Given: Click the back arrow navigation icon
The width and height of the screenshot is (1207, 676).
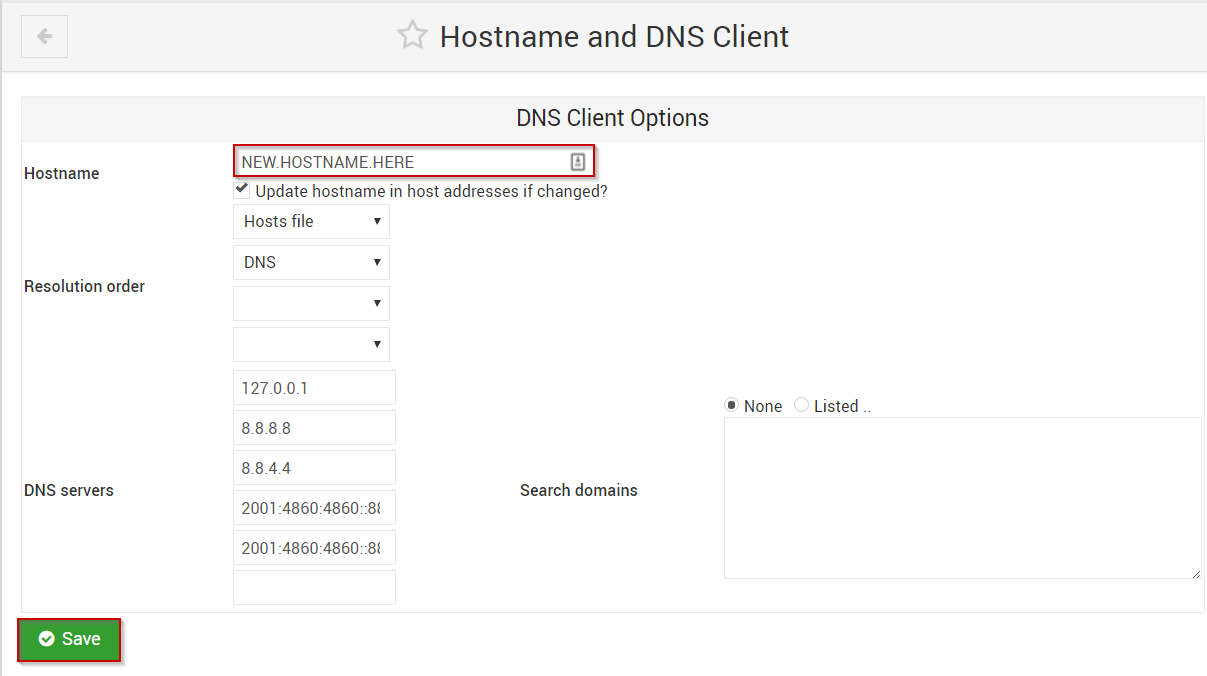Looking at the screenshot, I should pos(44,36).
